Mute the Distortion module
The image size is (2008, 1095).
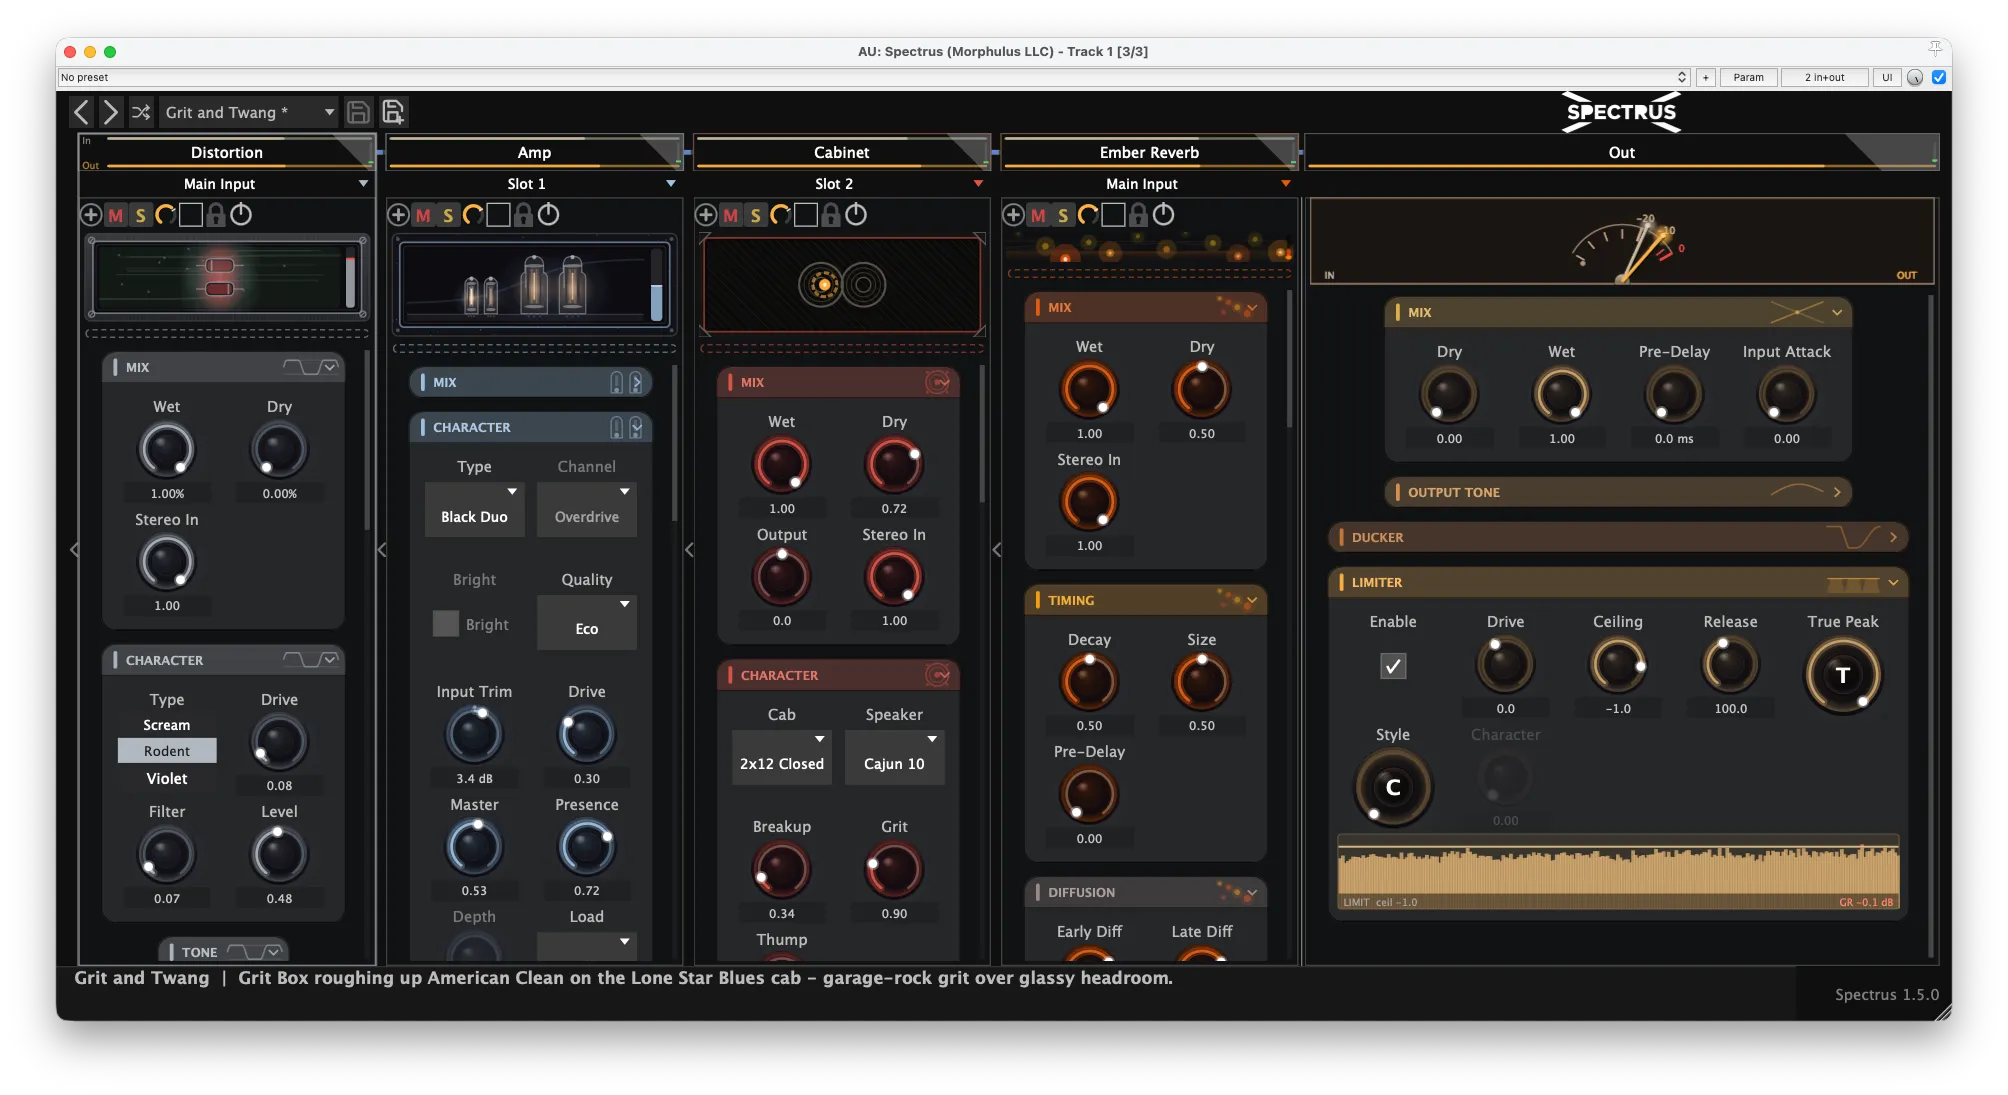pyautogui.click(x=116, y=215)
